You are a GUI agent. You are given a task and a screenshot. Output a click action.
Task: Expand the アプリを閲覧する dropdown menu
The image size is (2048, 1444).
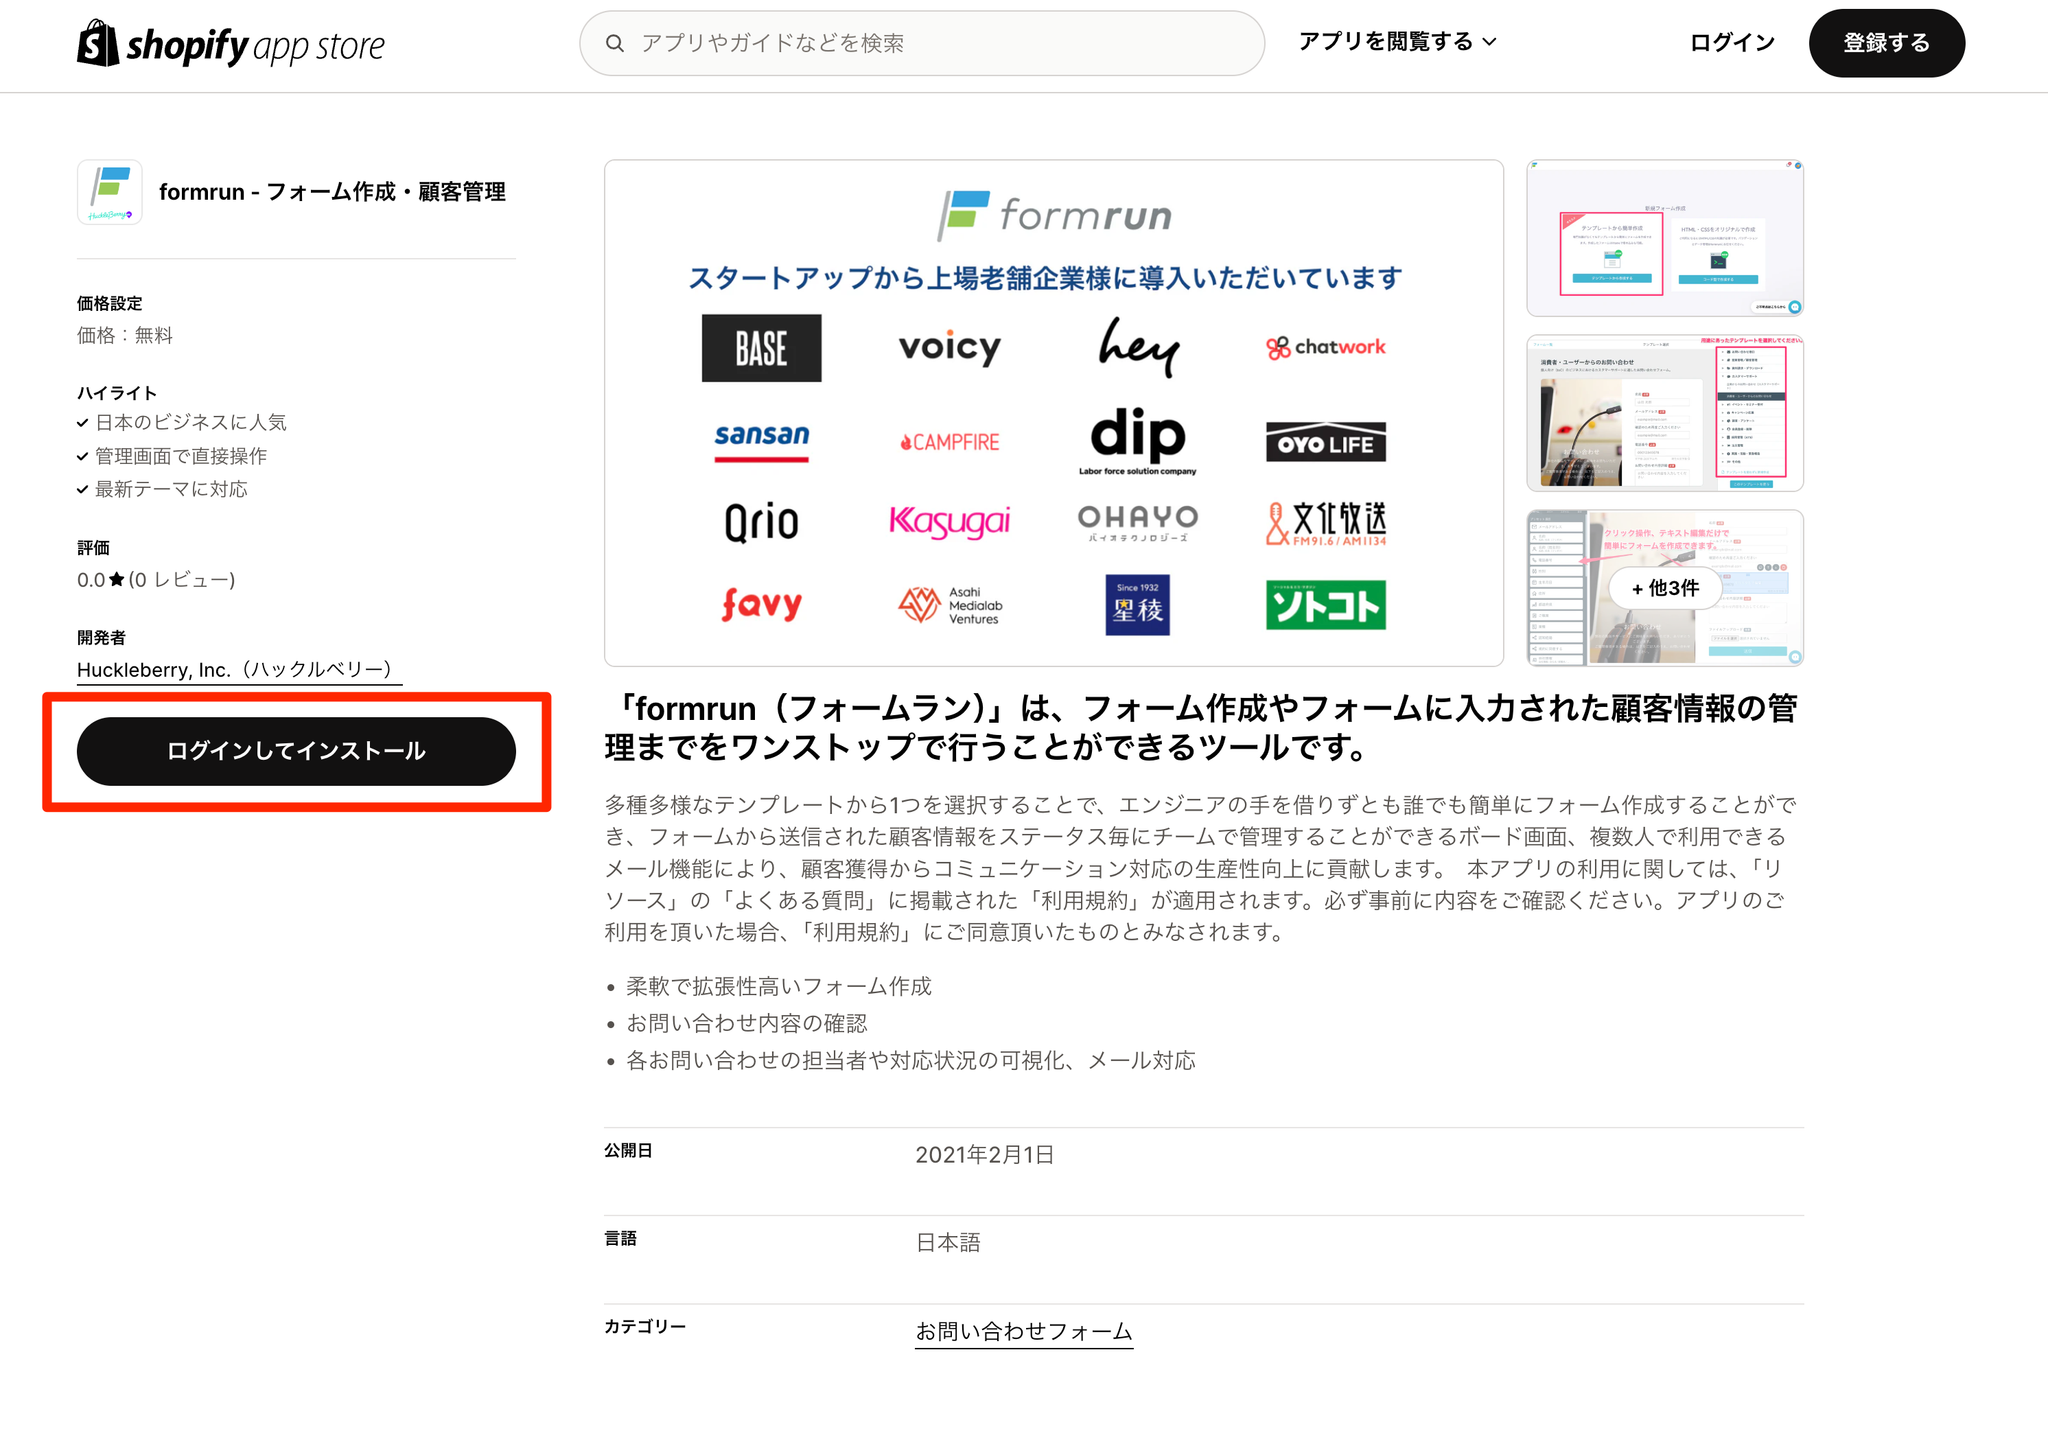click(x=1385, y=42)
